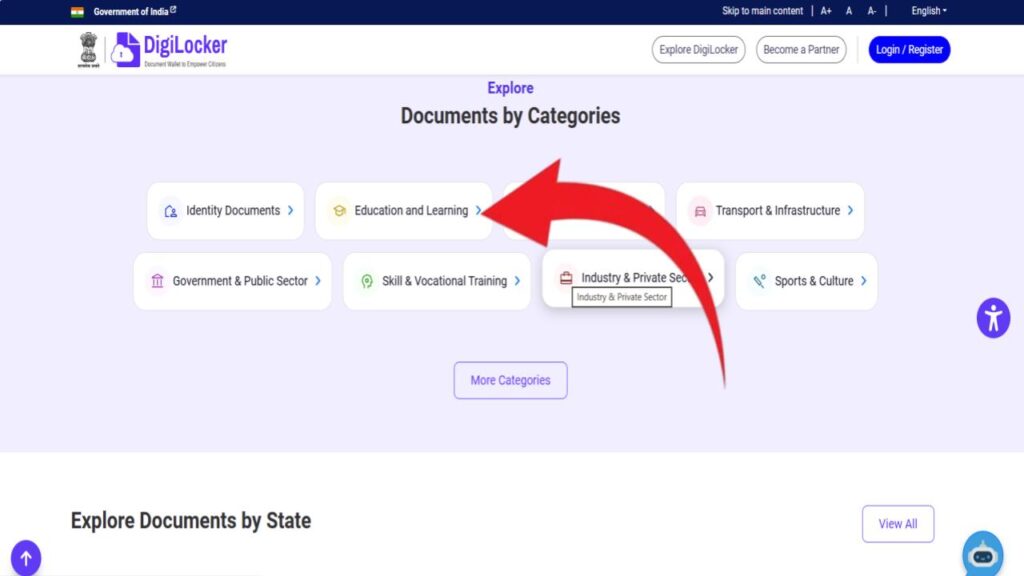This screenshot has width=1024, height=576.
Task: Click the More Categories button
Action: point(510,380)
